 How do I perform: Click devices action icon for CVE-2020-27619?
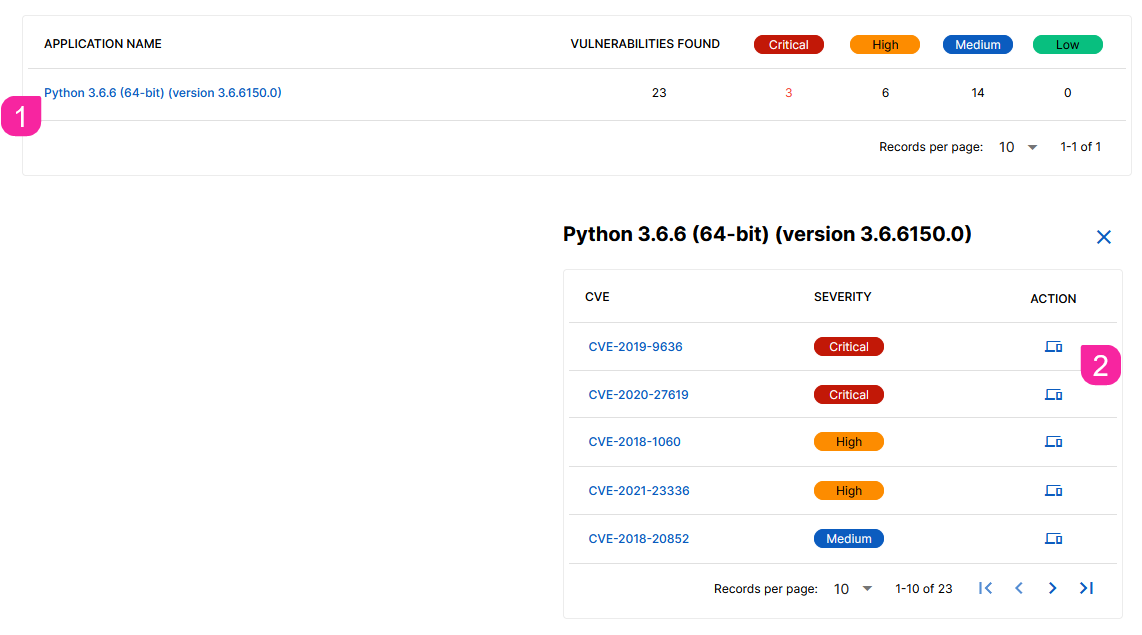coord(1053,395)
